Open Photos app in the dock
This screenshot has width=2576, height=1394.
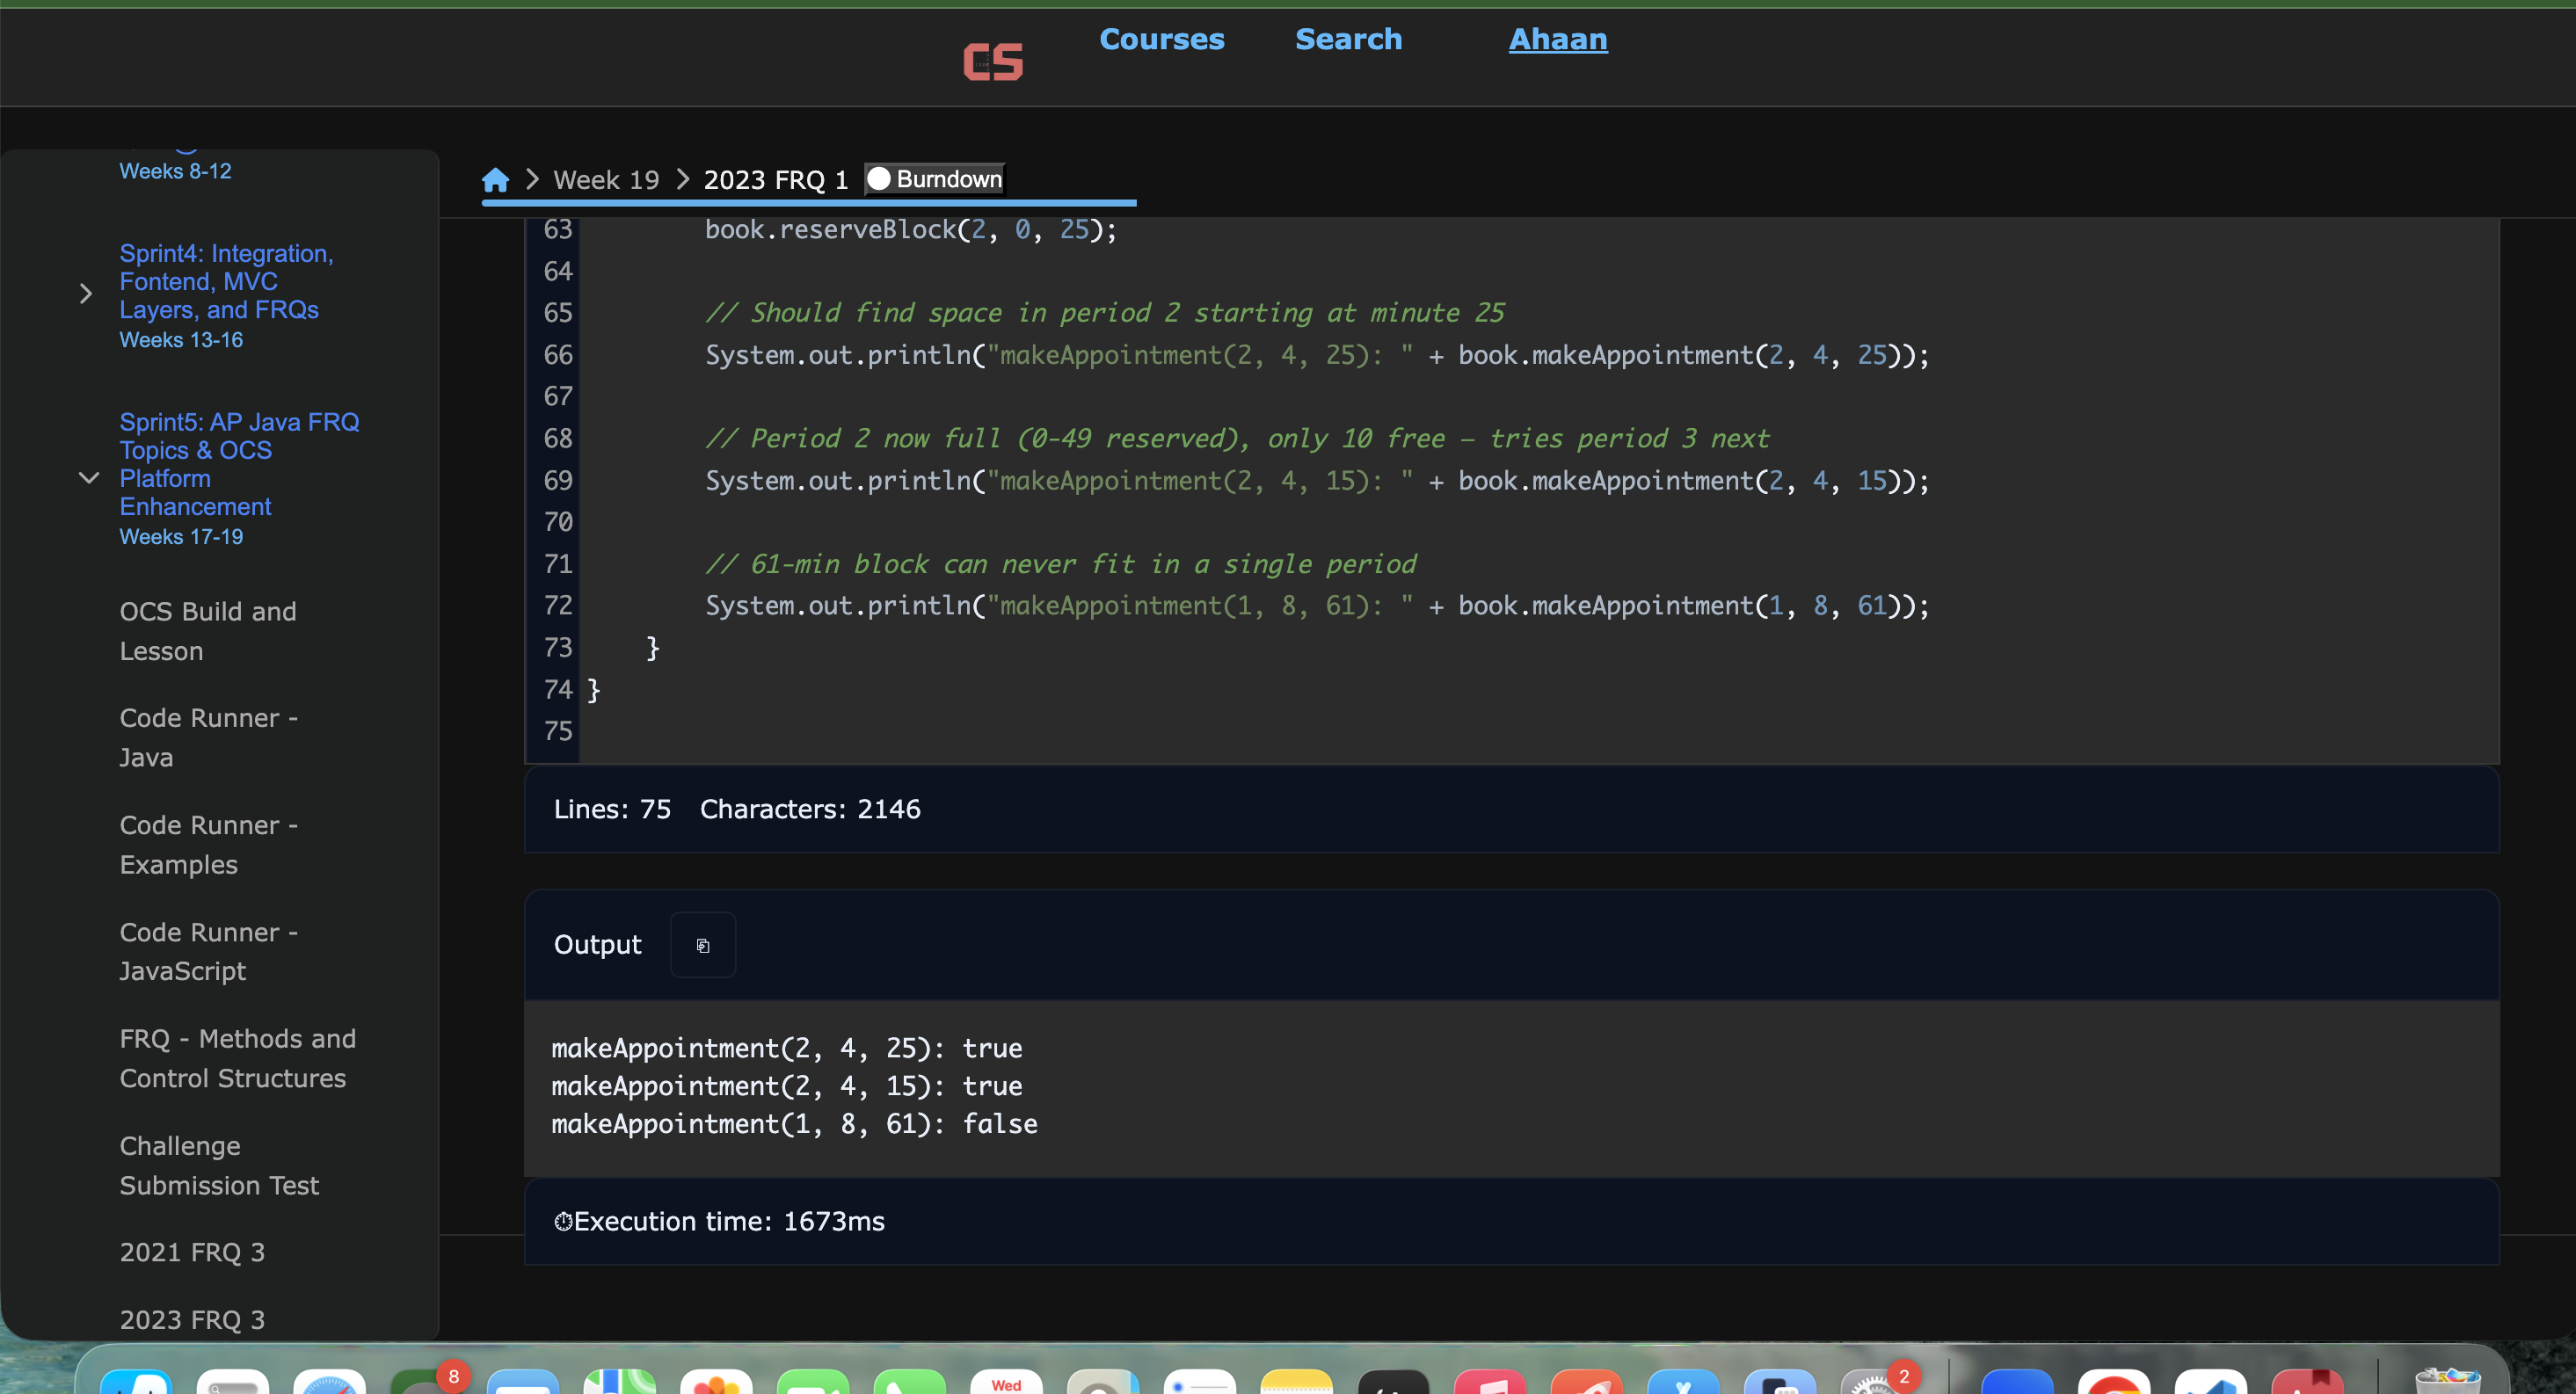click(716, 1382)
